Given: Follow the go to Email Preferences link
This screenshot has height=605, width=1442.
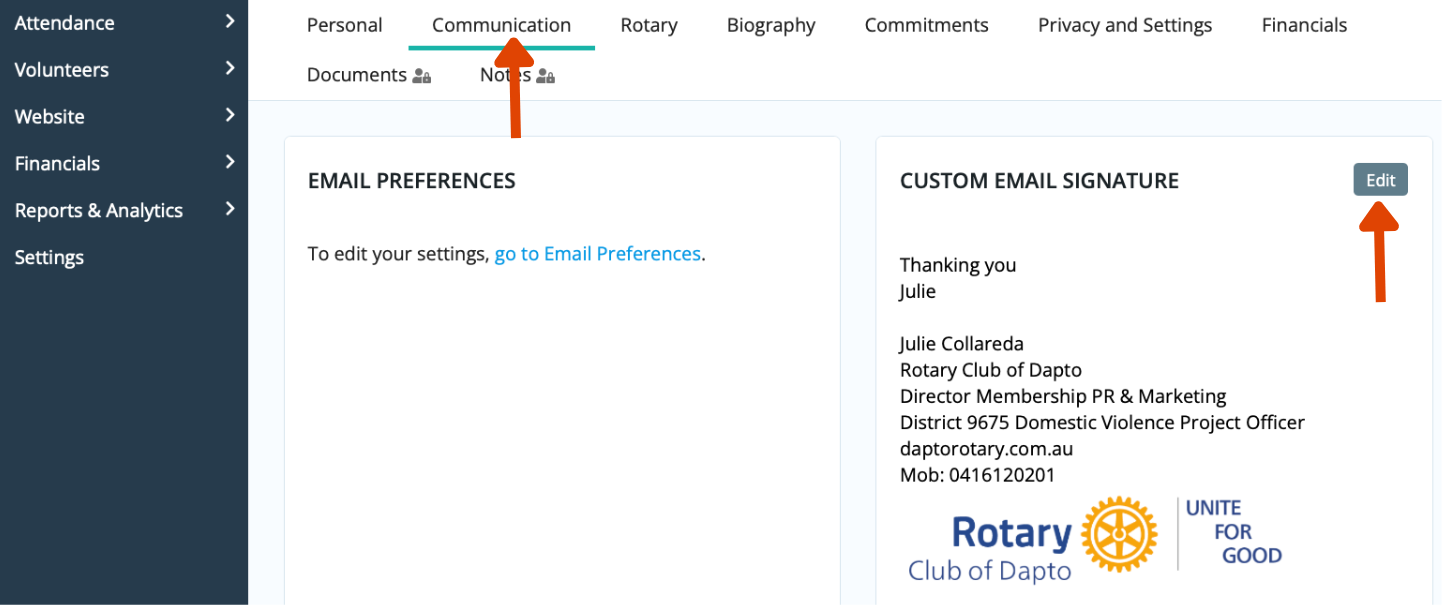Looking at the screenshot, I should pos(597,254).
